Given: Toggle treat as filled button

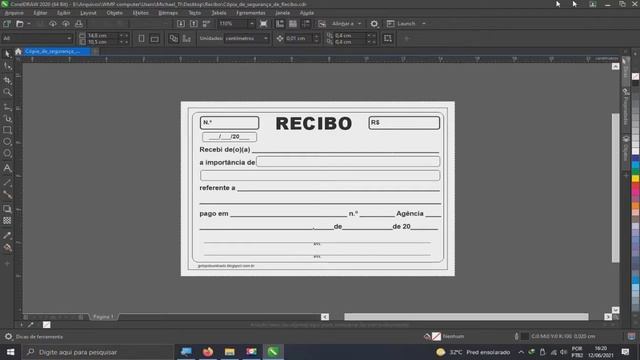Looking at the screenshot, I should click(x=388, y=38).
